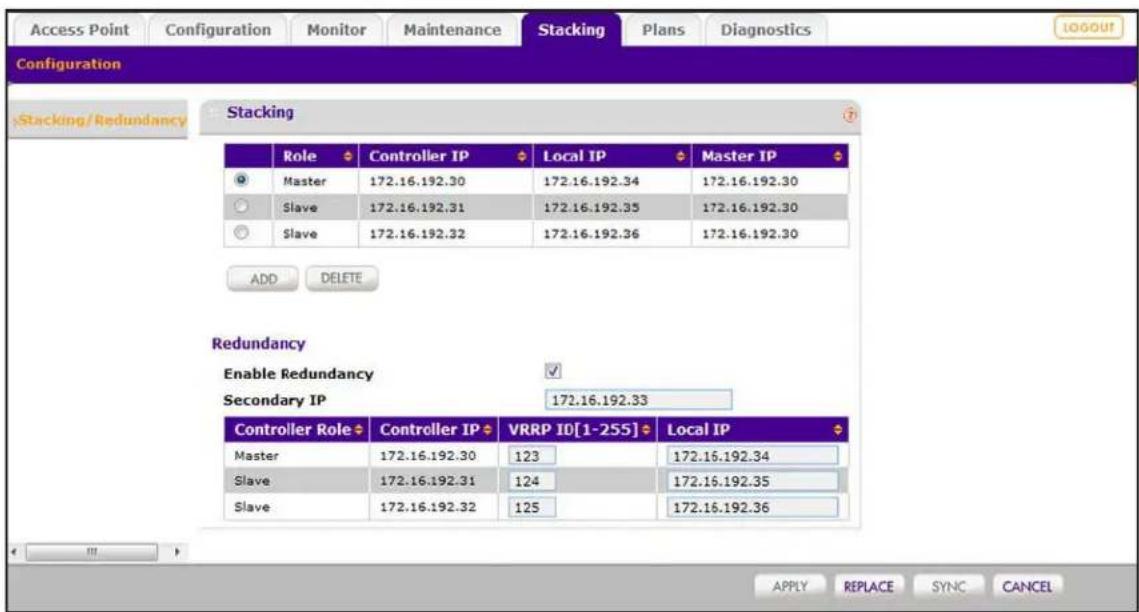Click sidebar scrollbar right arrow
Screen dimensions: 1139x612
tap(177, 552)
